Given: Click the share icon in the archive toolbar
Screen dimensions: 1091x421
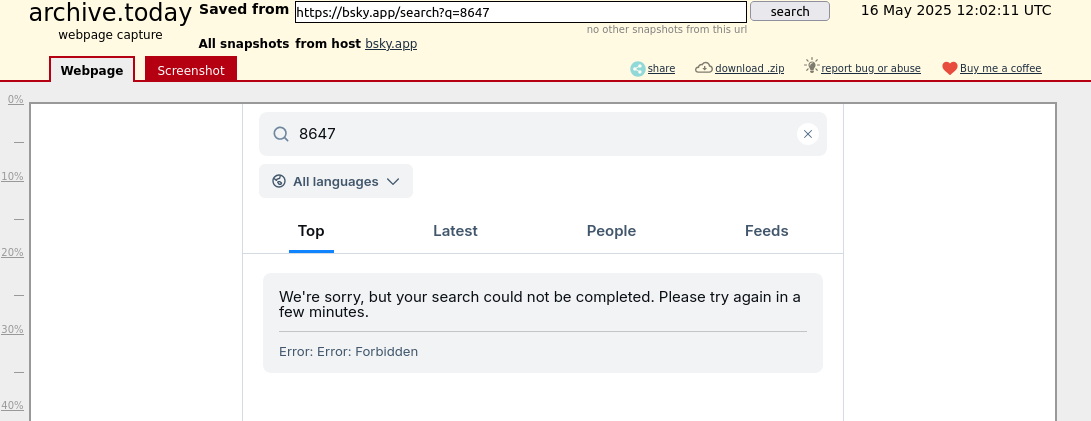Looking at the screenshot, I should [637, 68].
